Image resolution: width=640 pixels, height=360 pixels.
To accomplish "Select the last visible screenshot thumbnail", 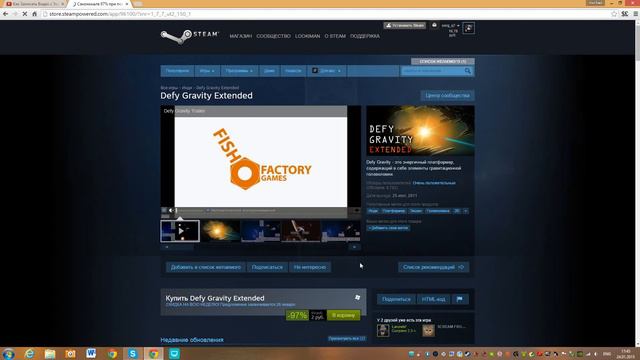I will pyautogui.click(x=341, y=231).
